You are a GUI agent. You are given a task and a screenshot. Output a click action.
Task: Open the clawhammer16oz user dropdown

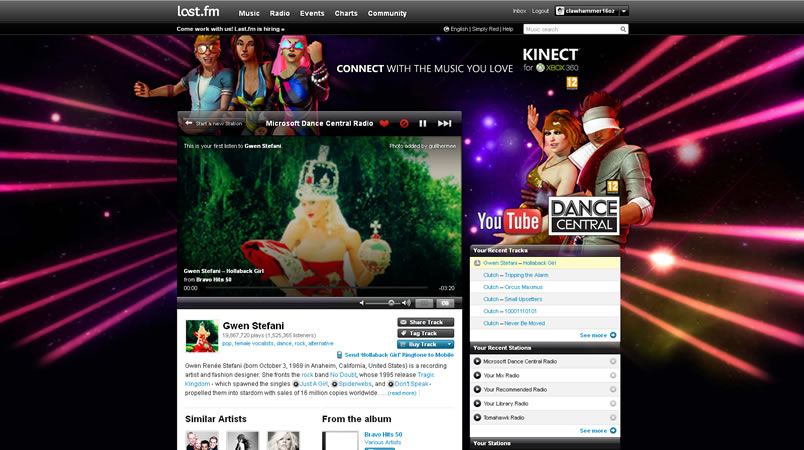pos(624,11)
